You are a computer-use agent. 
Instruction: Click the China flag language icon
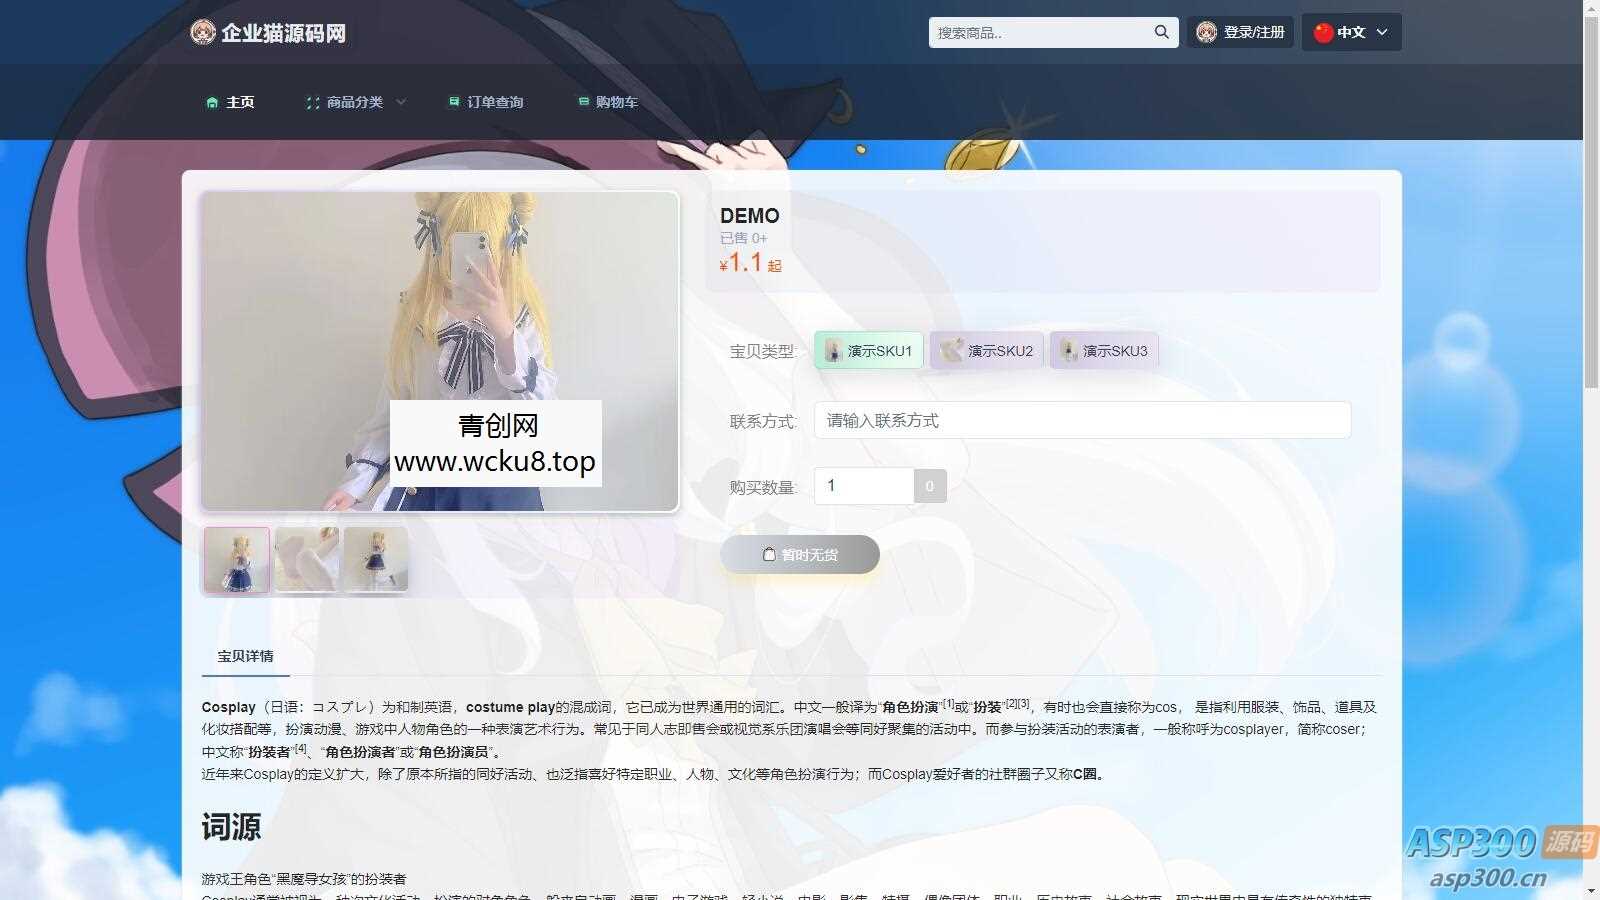(1322, 32)
